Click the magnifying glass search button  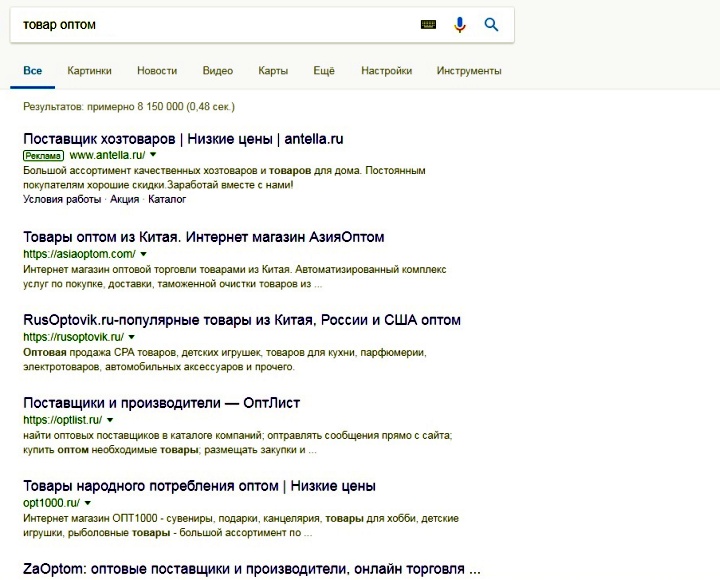point(491,25)
